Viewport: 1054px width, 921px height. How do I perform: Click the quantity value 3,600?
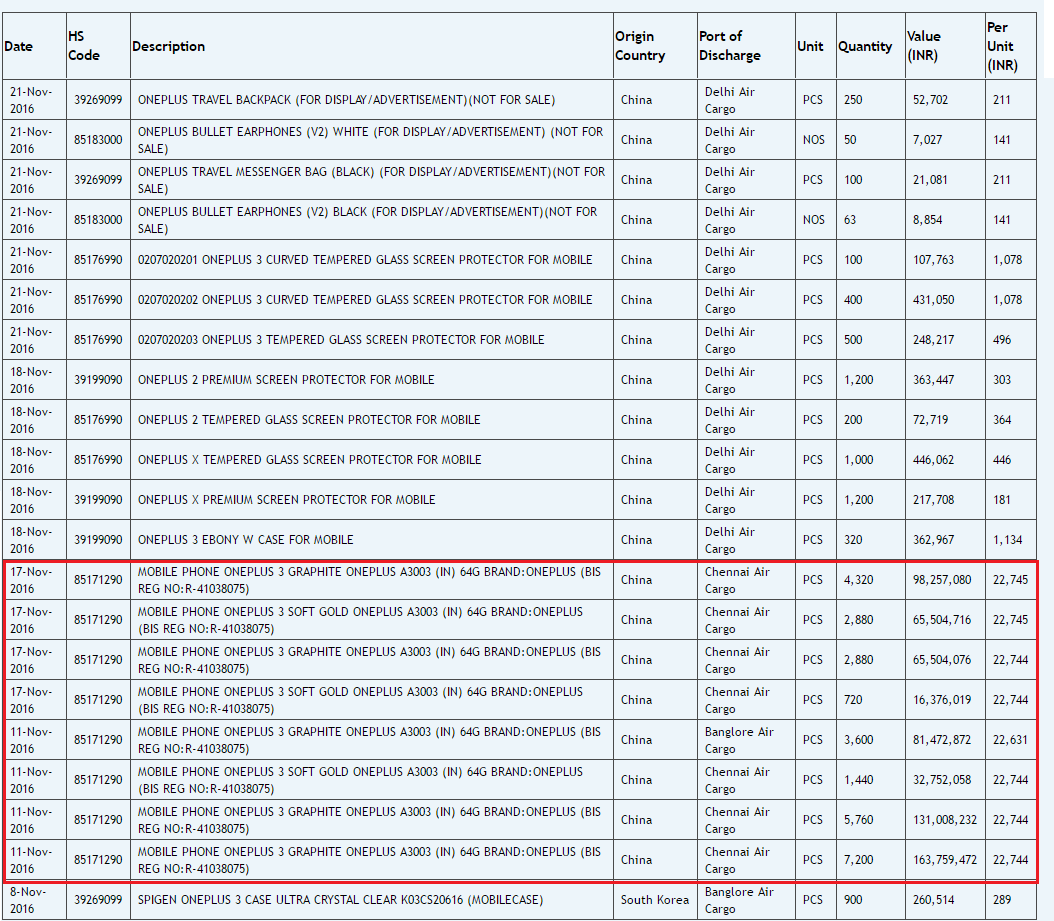(858, 740)
